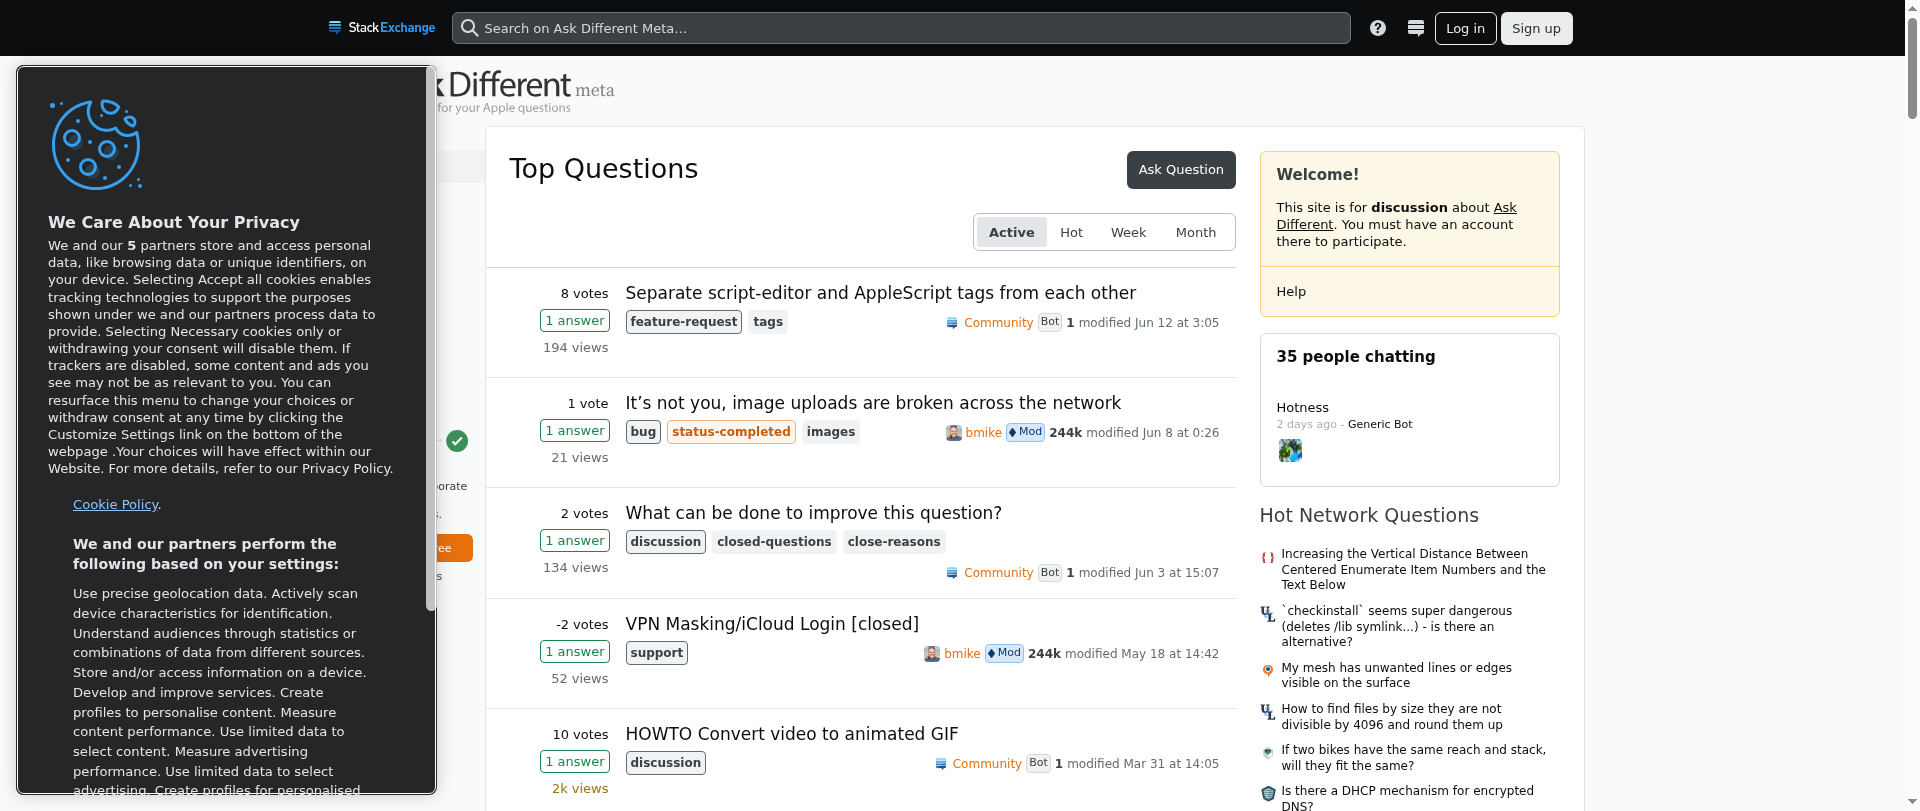
Task: Click 1 answer badge on script-editor question
Action: pyautogui.click(x=575, y=321)
